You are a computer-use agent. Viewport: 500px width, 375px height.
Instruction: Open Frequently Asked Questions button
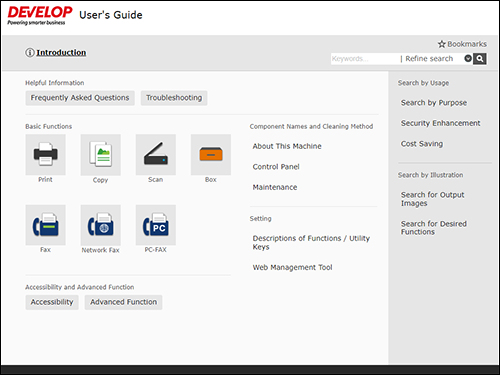(80, 98)
